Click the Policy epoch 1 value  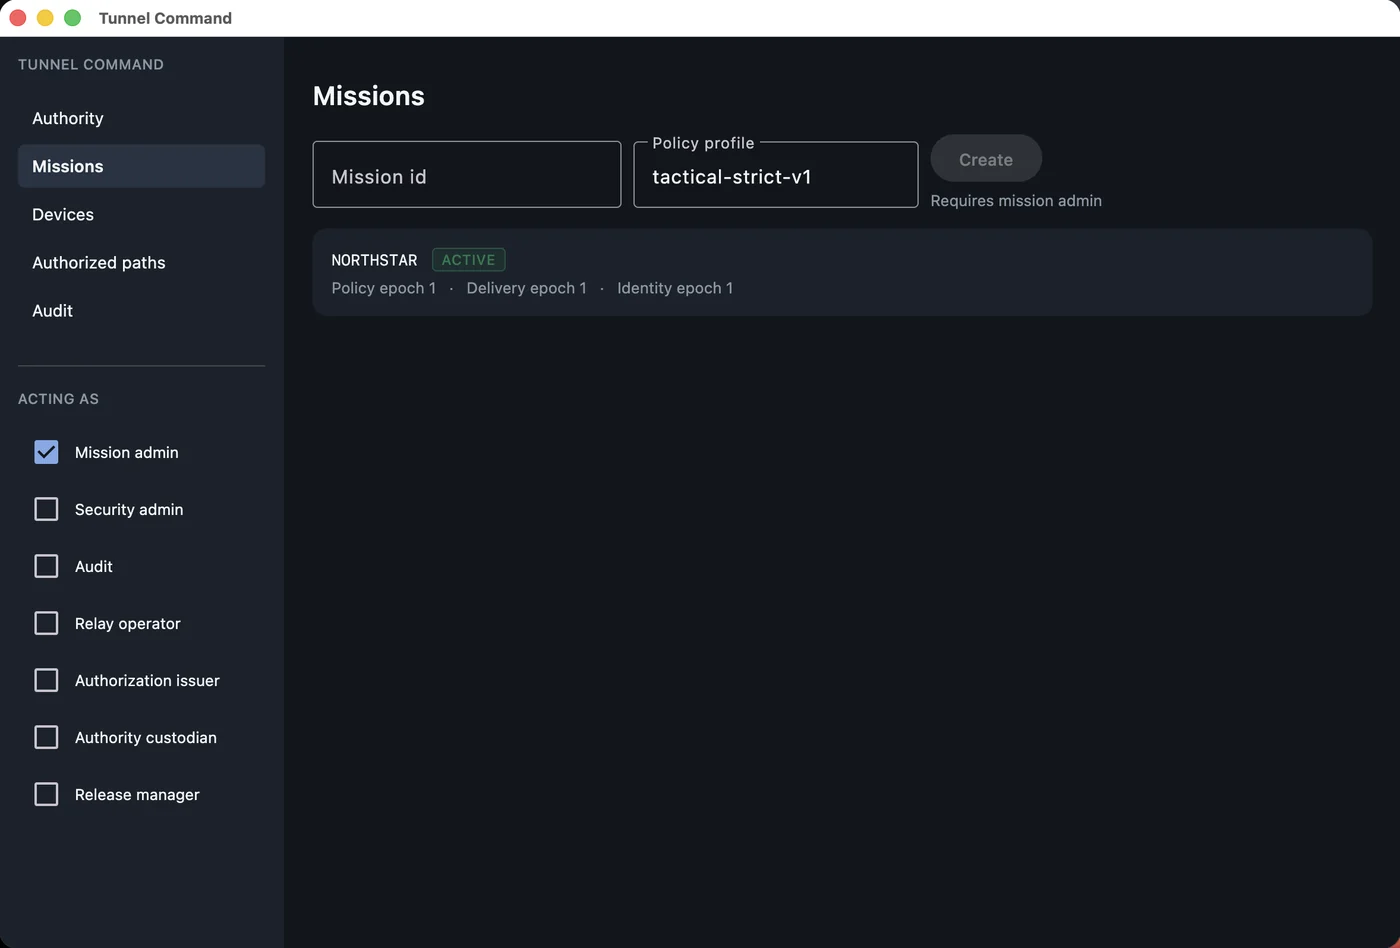(x=384, y=288)
